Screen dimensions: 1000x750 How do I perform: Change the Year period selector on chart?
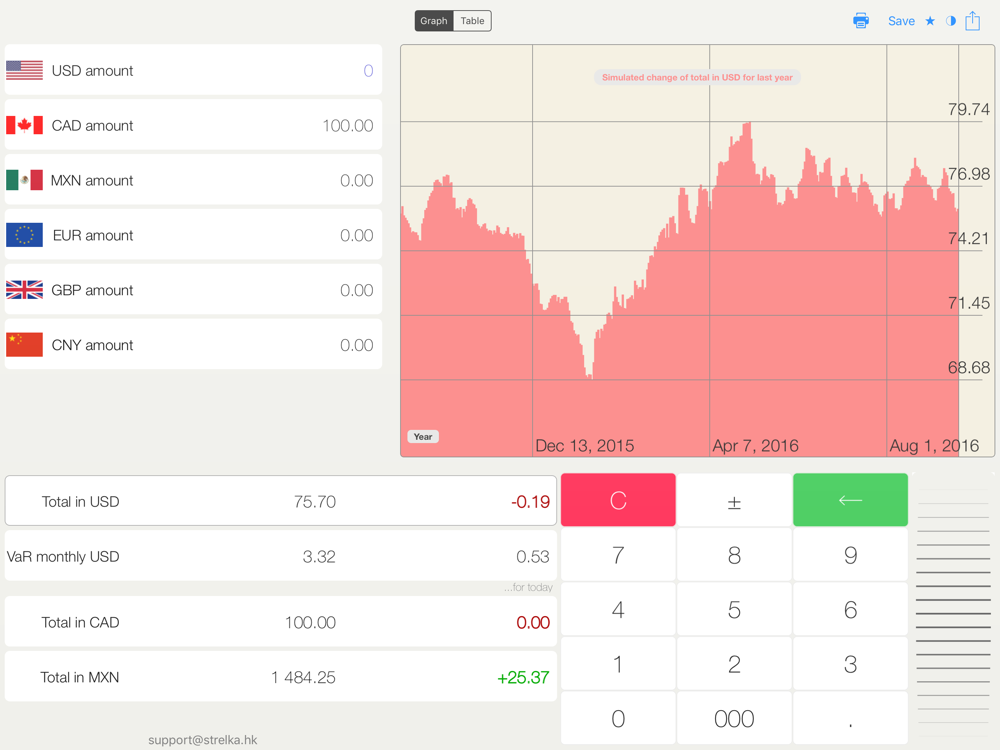pyautogui.click(x=423, y=437)
